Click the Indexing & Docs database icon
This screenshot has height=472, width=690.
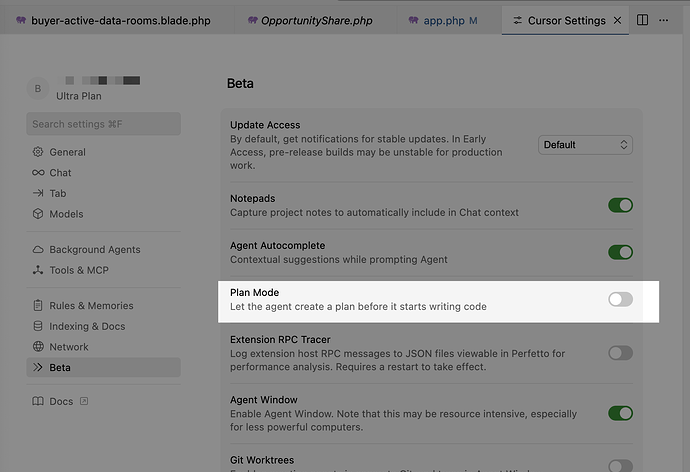point(38,327)
